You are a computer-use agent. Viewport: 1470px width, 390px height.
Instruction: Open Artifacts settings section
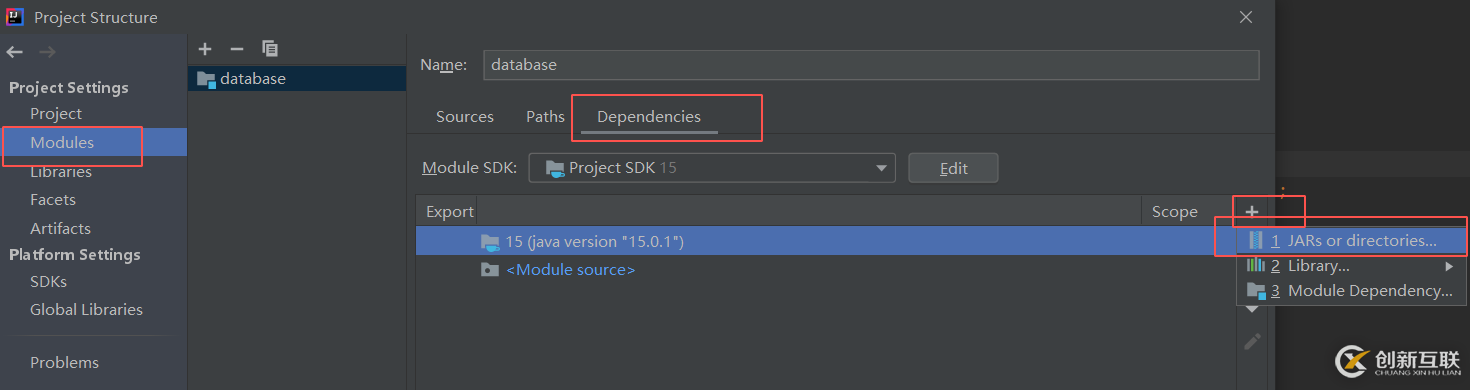point(60,229)
